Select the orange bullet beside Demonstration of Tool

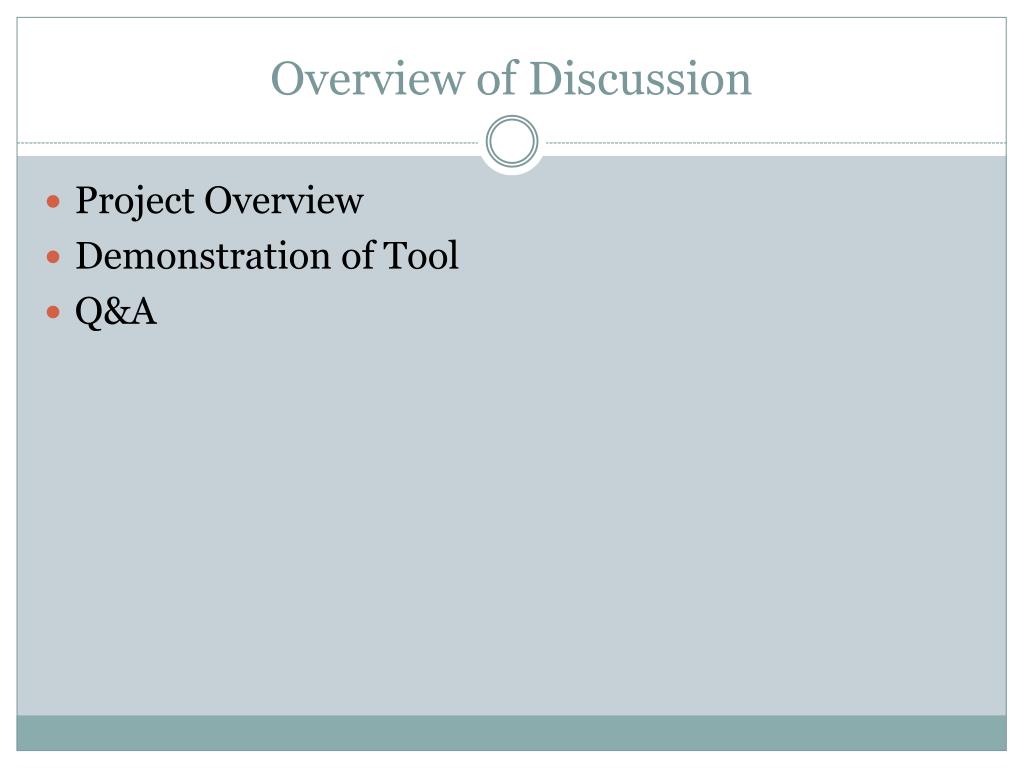click(x=54, y=257)
